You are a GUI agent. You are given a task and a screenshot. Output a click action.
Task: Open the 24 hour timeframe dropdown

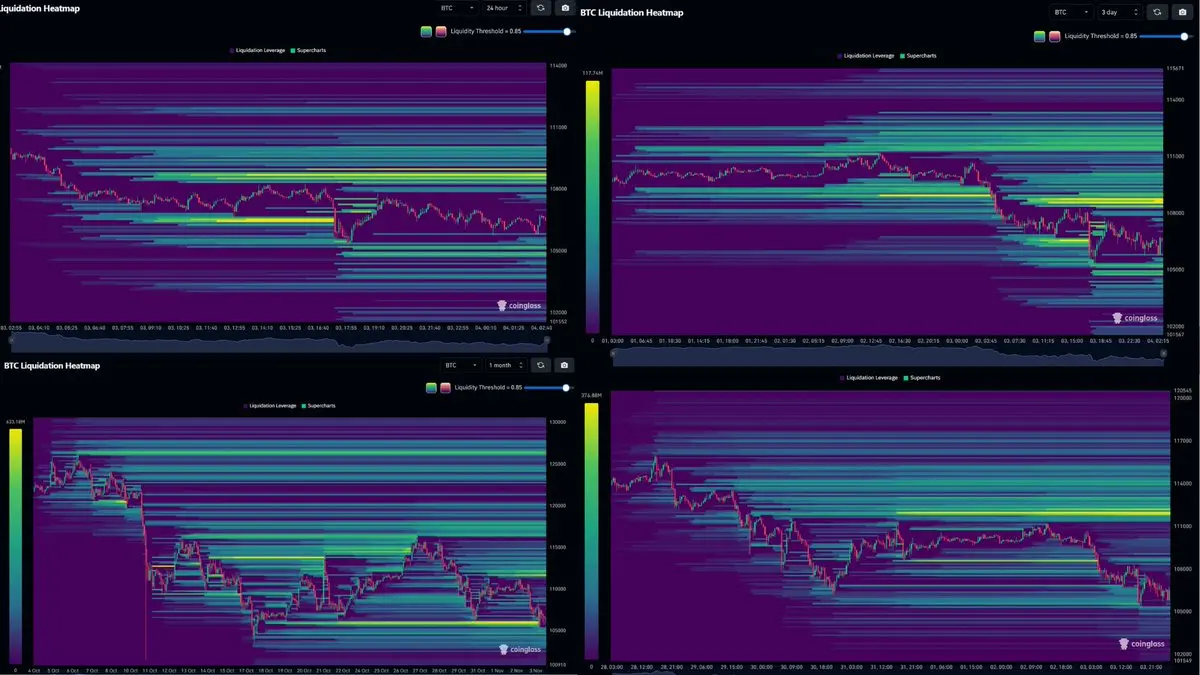[503, 8]
